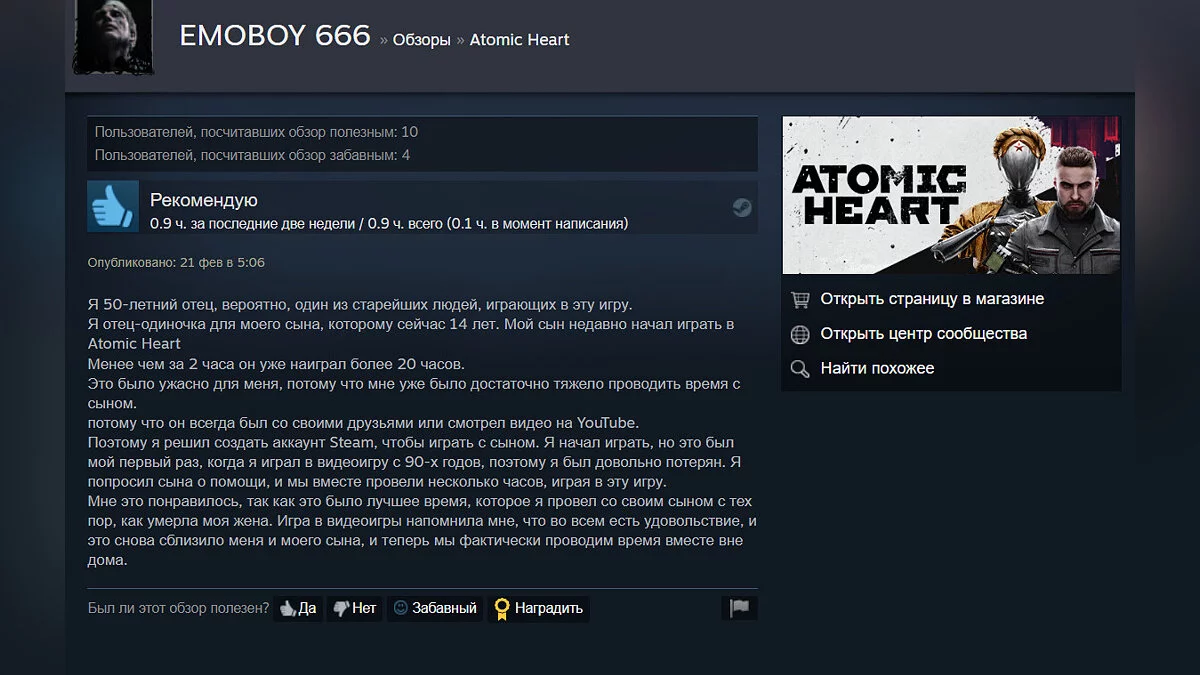Click the shopping cart store icon
The height and width of the screenshot is (675, 1200).
coord(800,299)
